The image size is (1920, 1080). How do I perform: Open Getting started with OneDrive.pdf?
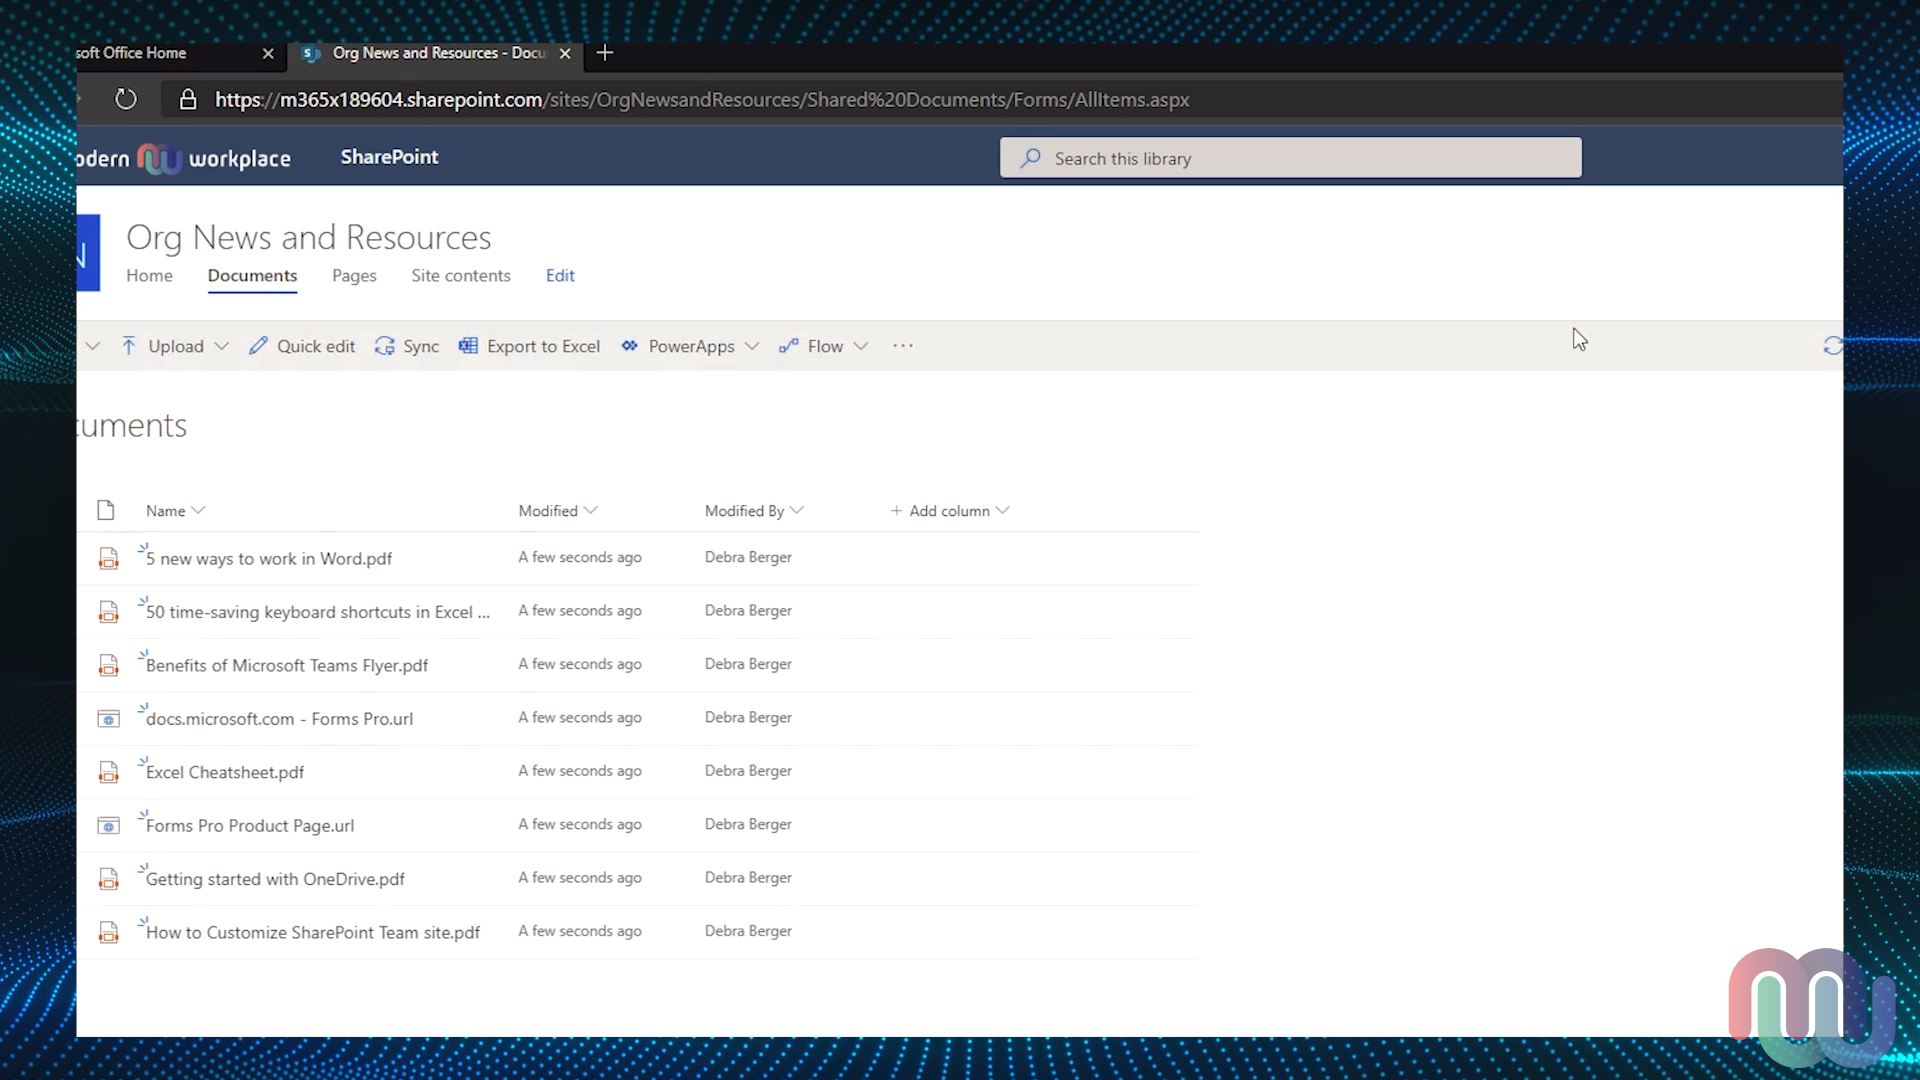point(275,879)
